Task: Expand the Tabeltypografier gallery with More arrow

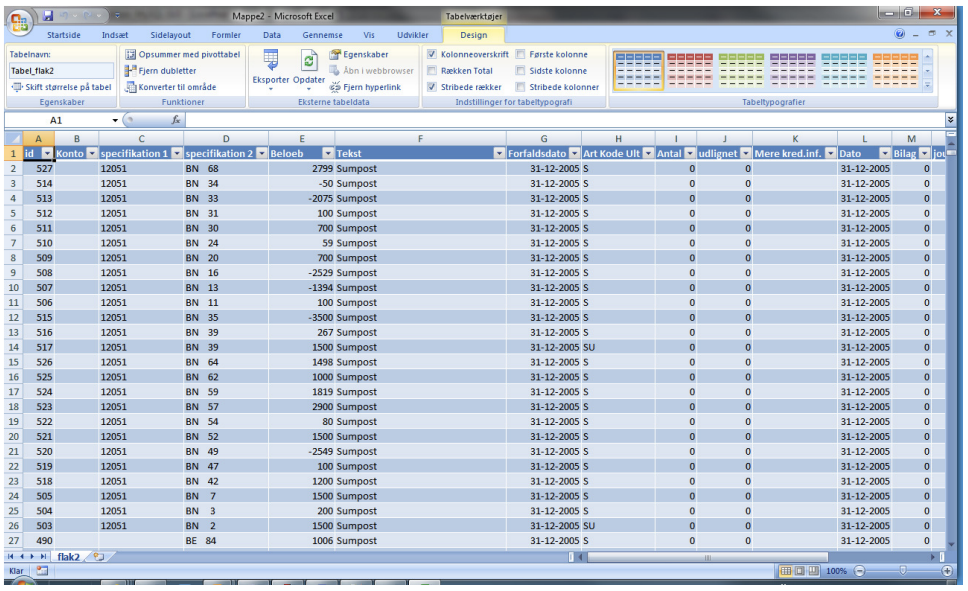Action: 927,86
